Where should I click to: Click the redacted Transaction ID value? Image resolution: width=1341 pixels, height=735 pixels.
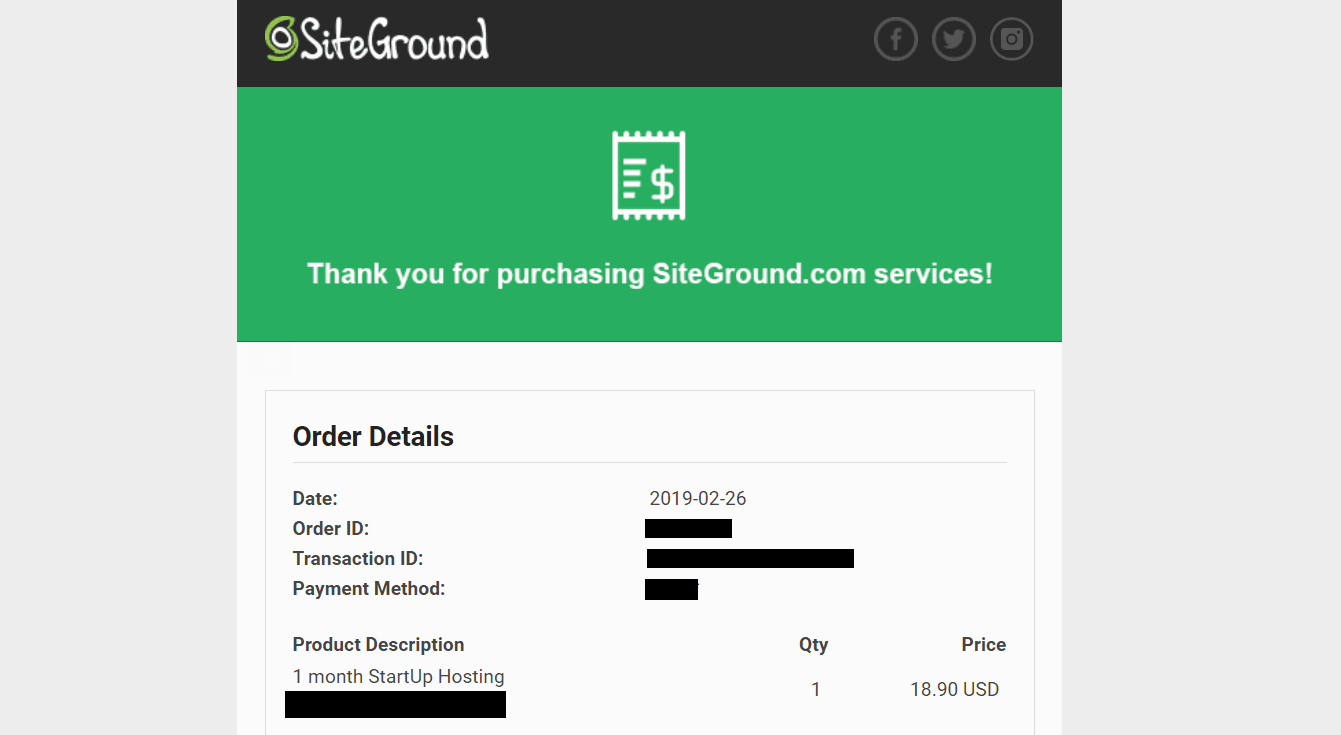click(750, 558)
